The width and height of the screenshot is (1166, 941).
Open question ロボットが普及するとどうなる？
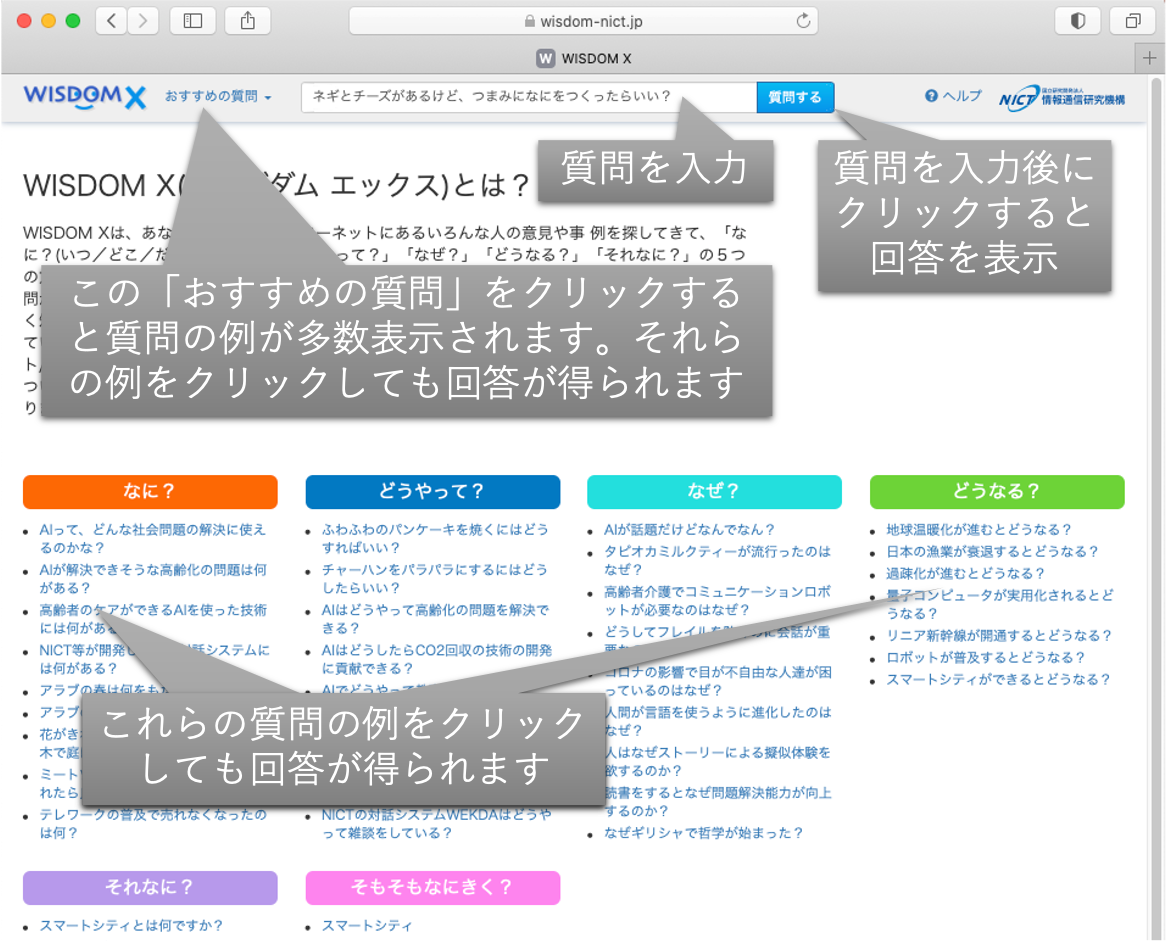pos(985,658)
